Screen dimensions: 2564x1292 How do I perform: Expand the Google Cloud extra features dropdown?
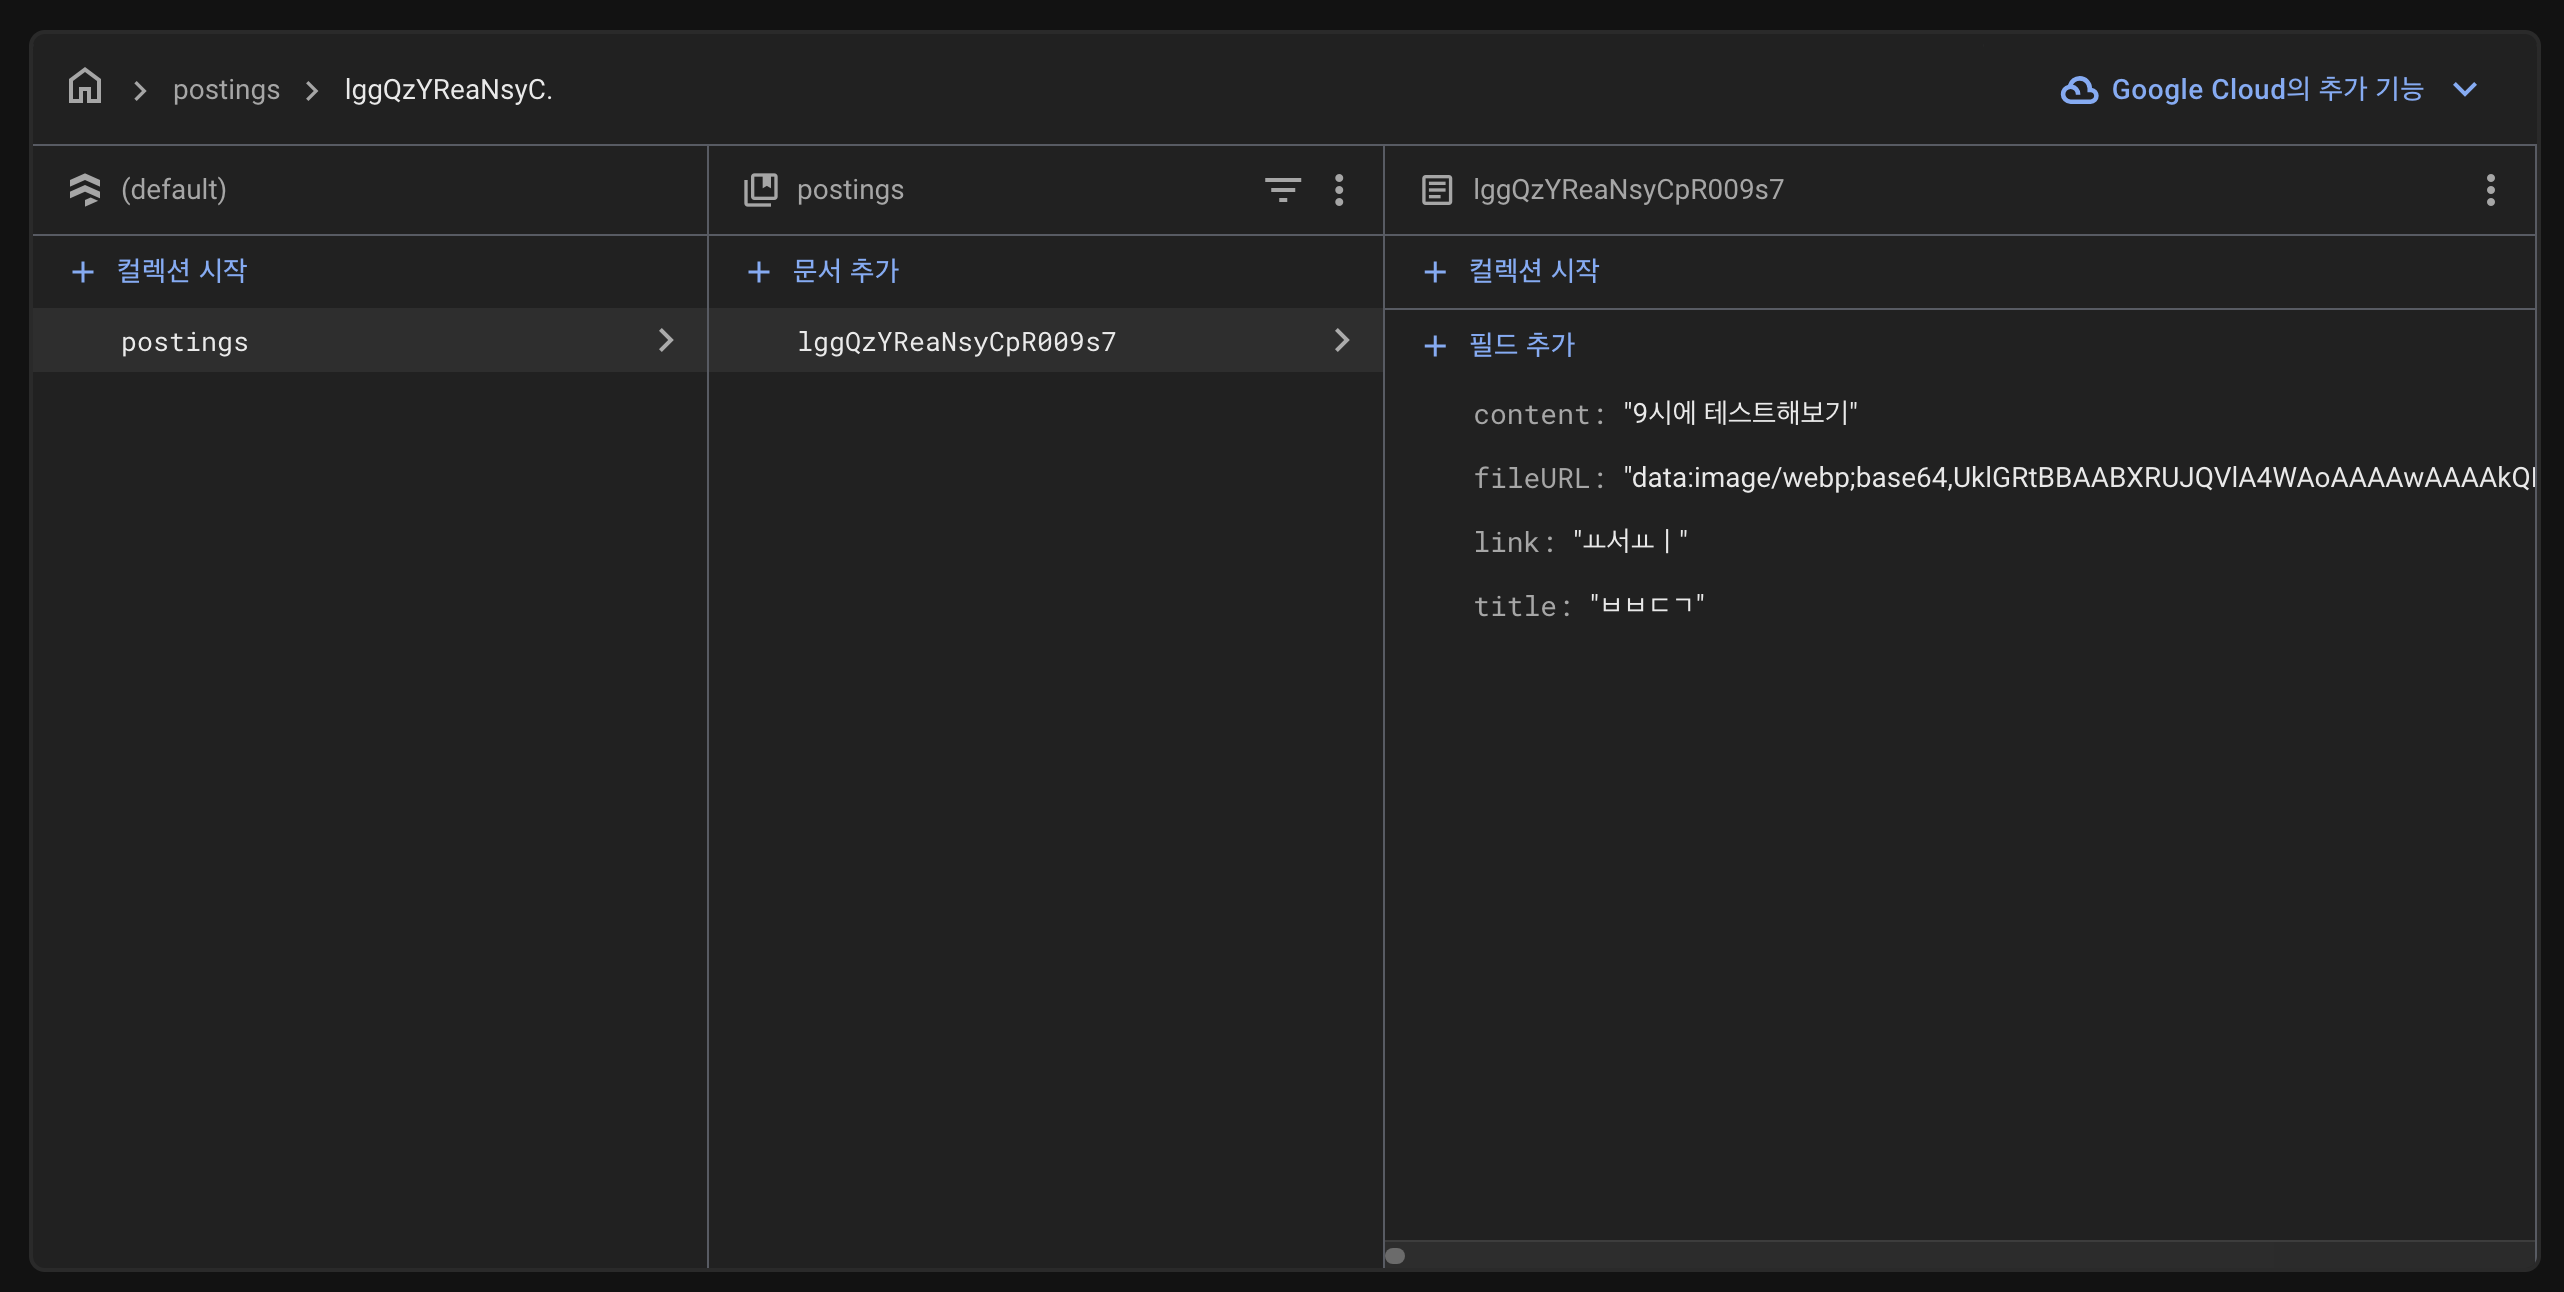[2465, 90]
